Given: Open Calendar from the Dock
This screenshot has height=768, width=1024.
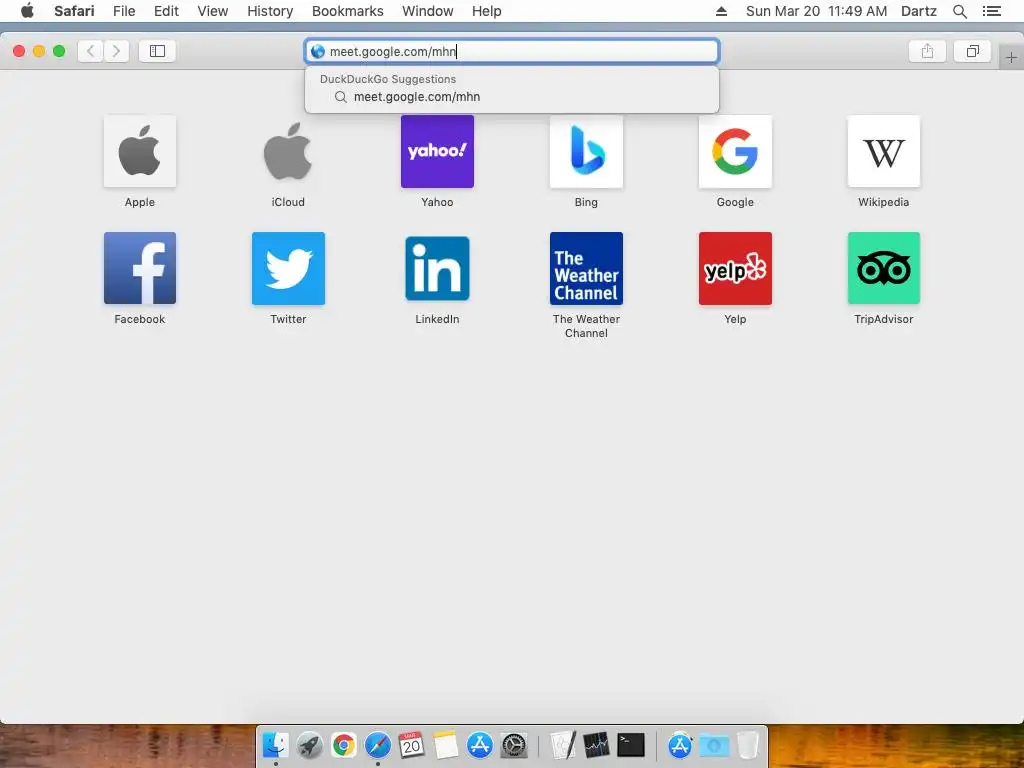Looking at the screenshot, I should (411, 745).
